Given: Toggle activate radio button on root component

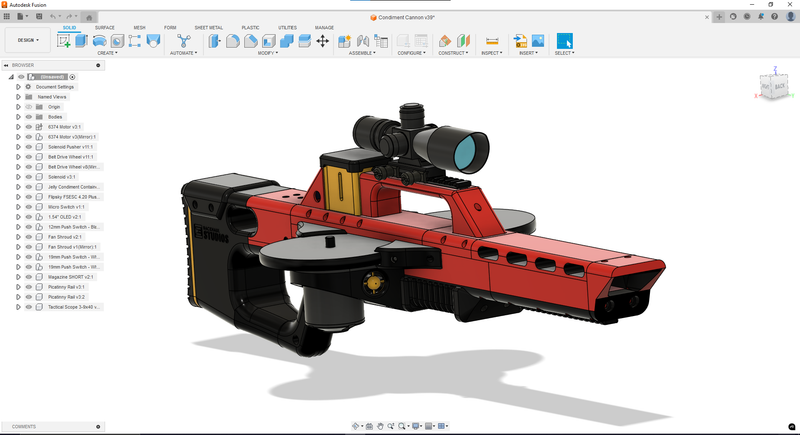Looking at the screenshot, I should tap(72, 77).
